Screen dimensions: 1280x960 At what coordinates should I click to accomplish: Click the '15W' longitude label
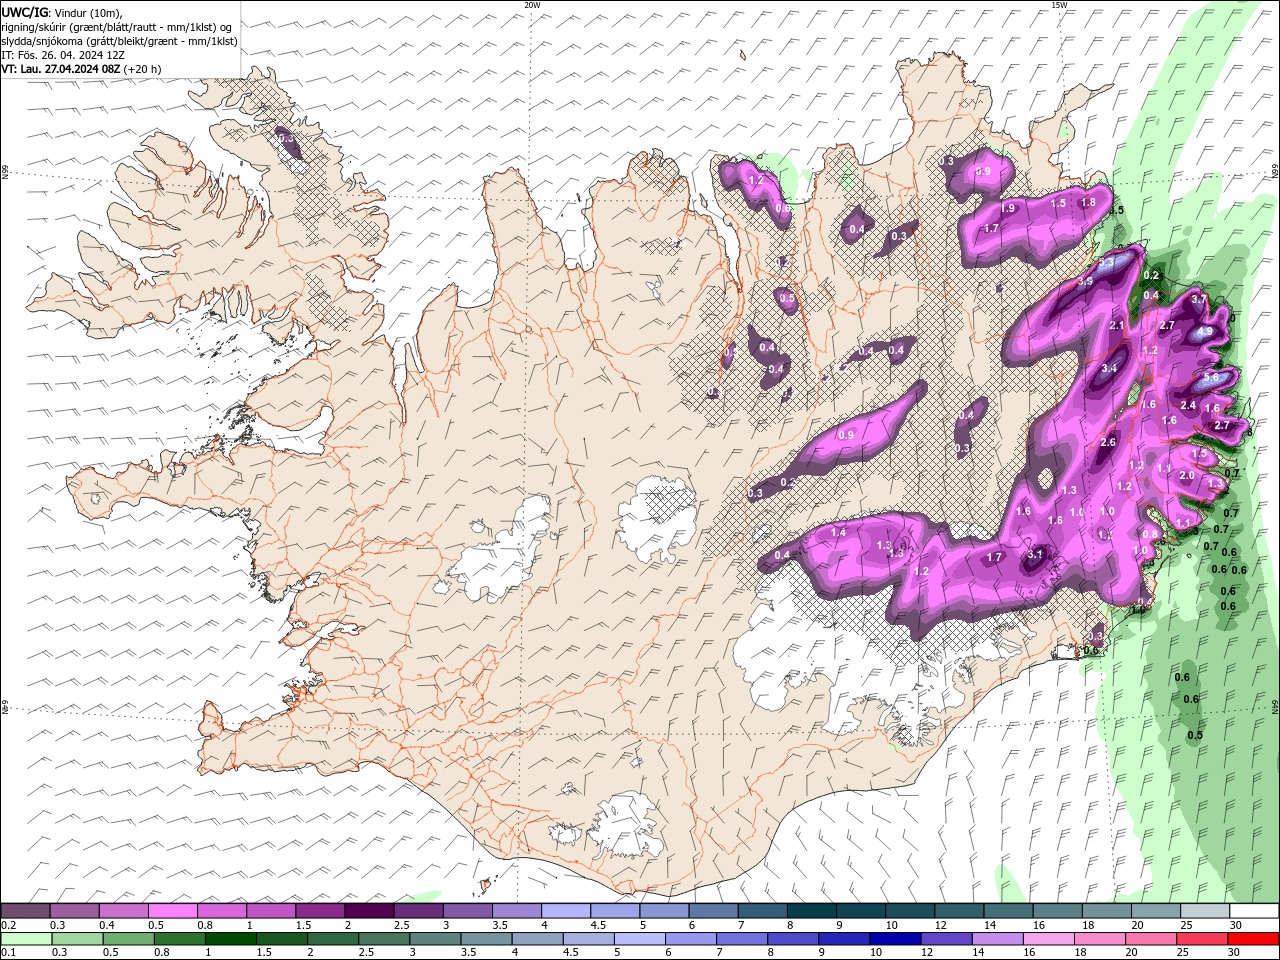[x=1059, y=5]
